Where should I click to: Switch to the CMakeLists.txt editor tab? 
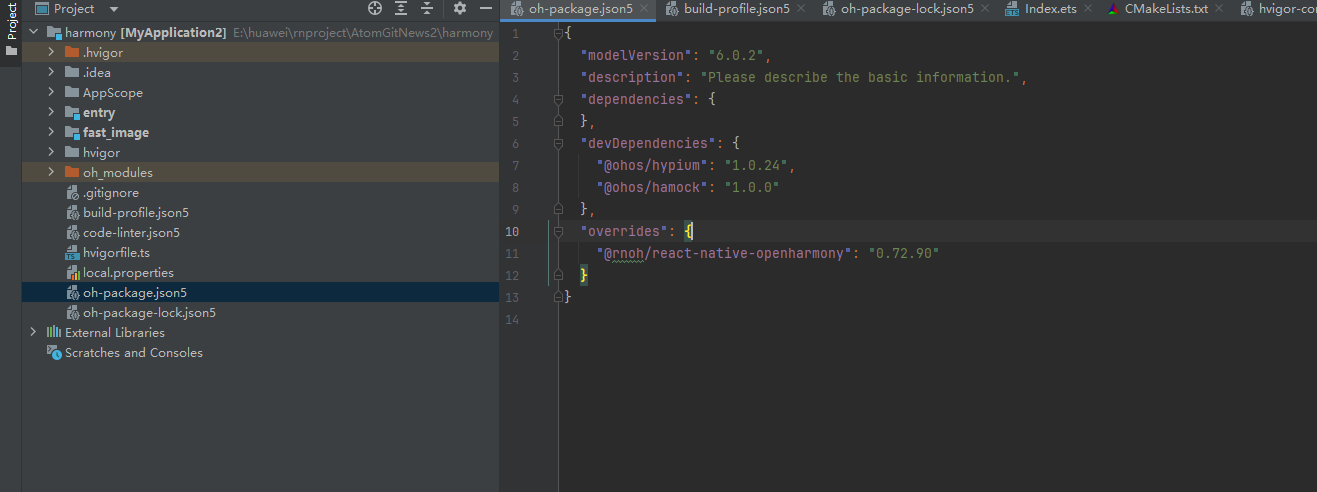click(x=1166, y=9)
